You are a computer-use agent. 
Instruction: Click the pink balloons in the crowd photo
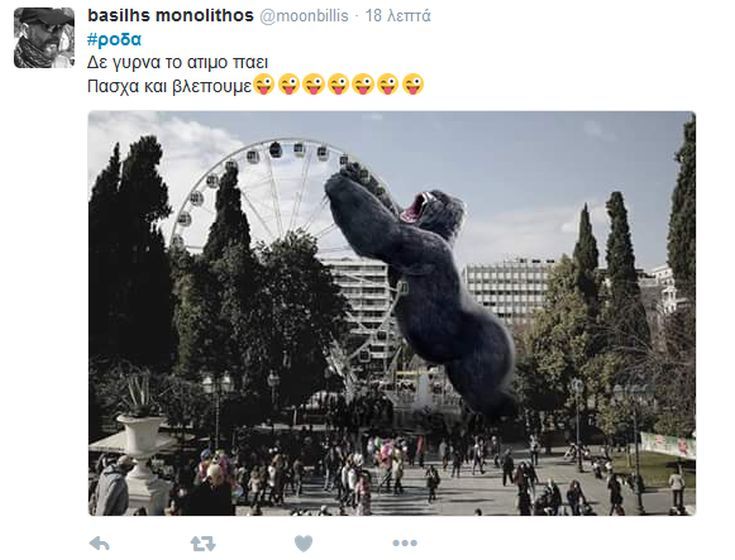(387, 452)
